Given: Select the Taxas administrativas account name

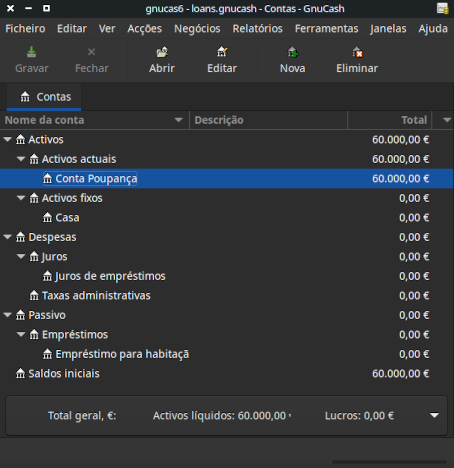Looking at the screenshot, I should click(x=96, y=296).
